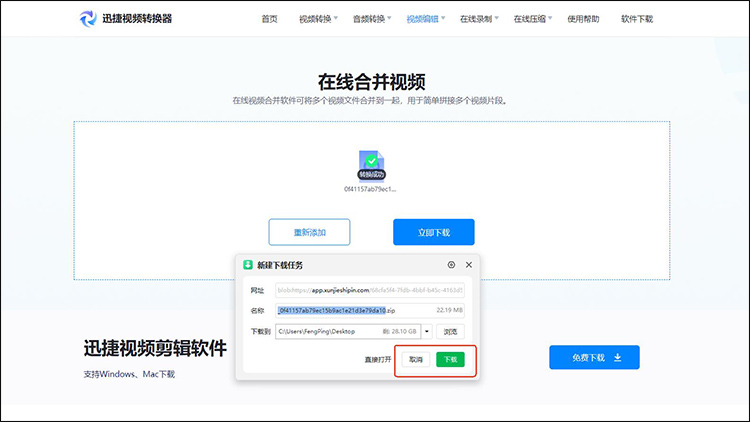Screen dimensions: 750x422
Task: Expand the 音频转换 menu
Action: (372, 19)
